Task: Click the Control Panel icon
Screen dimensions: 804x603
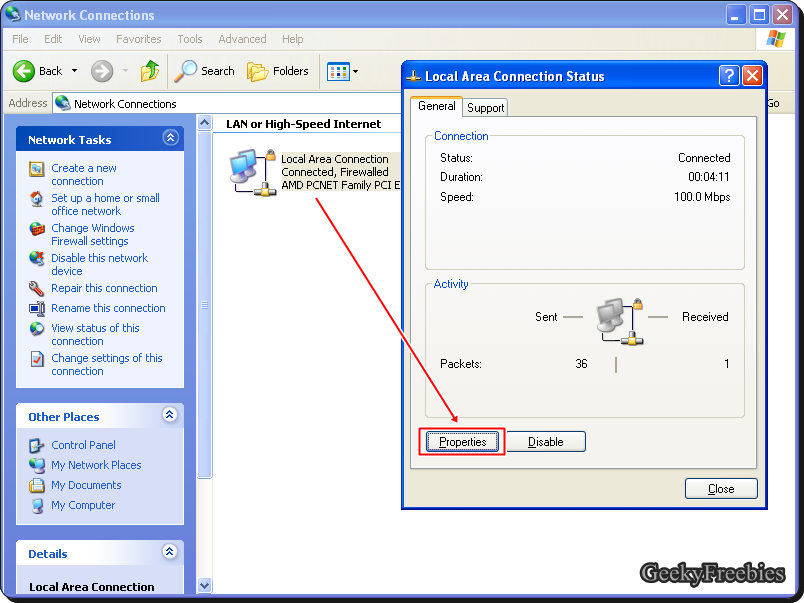Action: [36, 446]
